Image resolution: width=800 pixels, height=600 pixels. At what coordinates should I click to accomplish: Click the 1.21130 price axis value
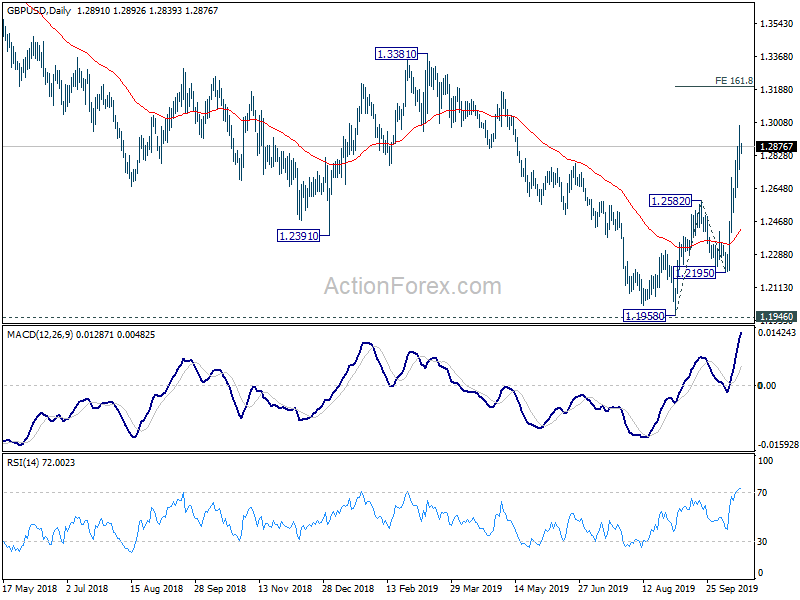[777, 288]
